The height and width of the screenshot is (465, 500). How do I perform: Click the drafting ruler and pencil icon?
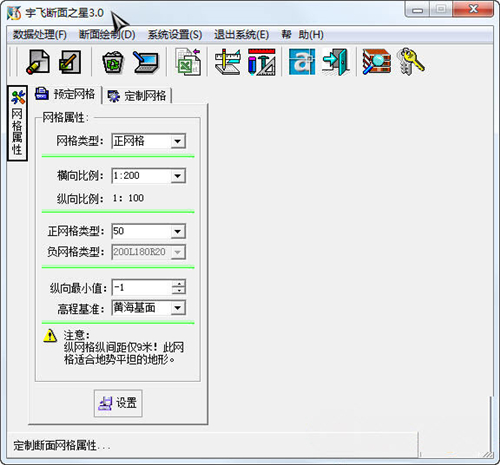[227, 62]
